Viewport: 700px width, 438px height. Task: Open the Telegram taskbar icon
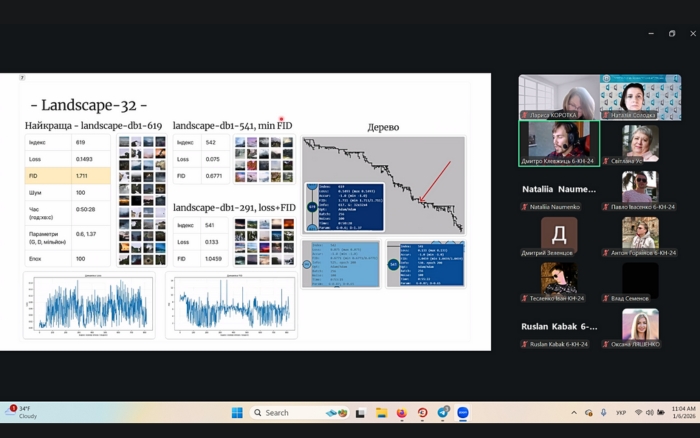(443, 412)
